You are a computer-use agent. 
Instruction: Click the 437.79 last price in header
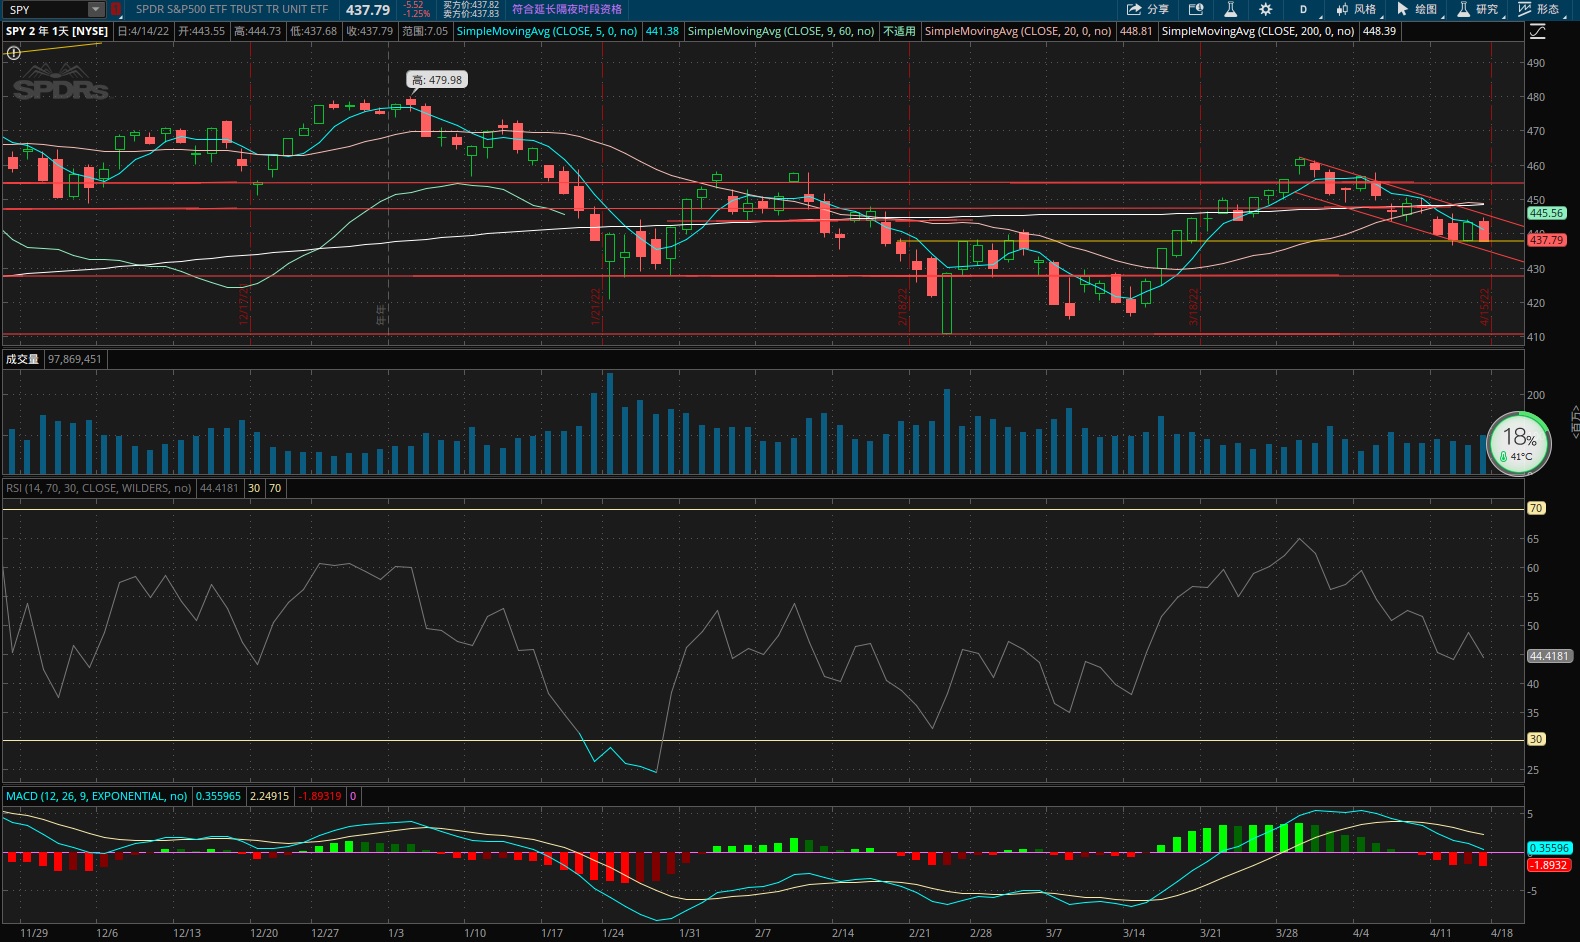[x=368, y=10]
